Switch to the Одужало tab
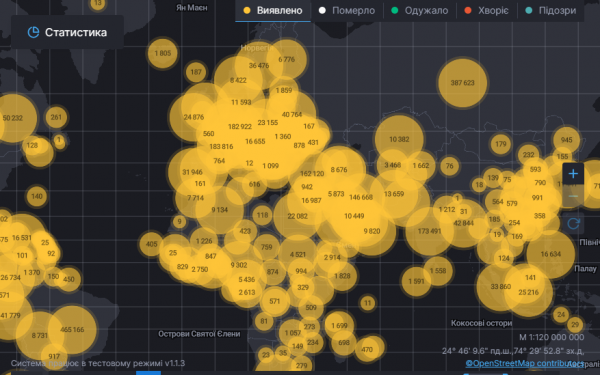The height and width of the screenshot is (375, 600). pyautogui.click(x=420, y=11)
